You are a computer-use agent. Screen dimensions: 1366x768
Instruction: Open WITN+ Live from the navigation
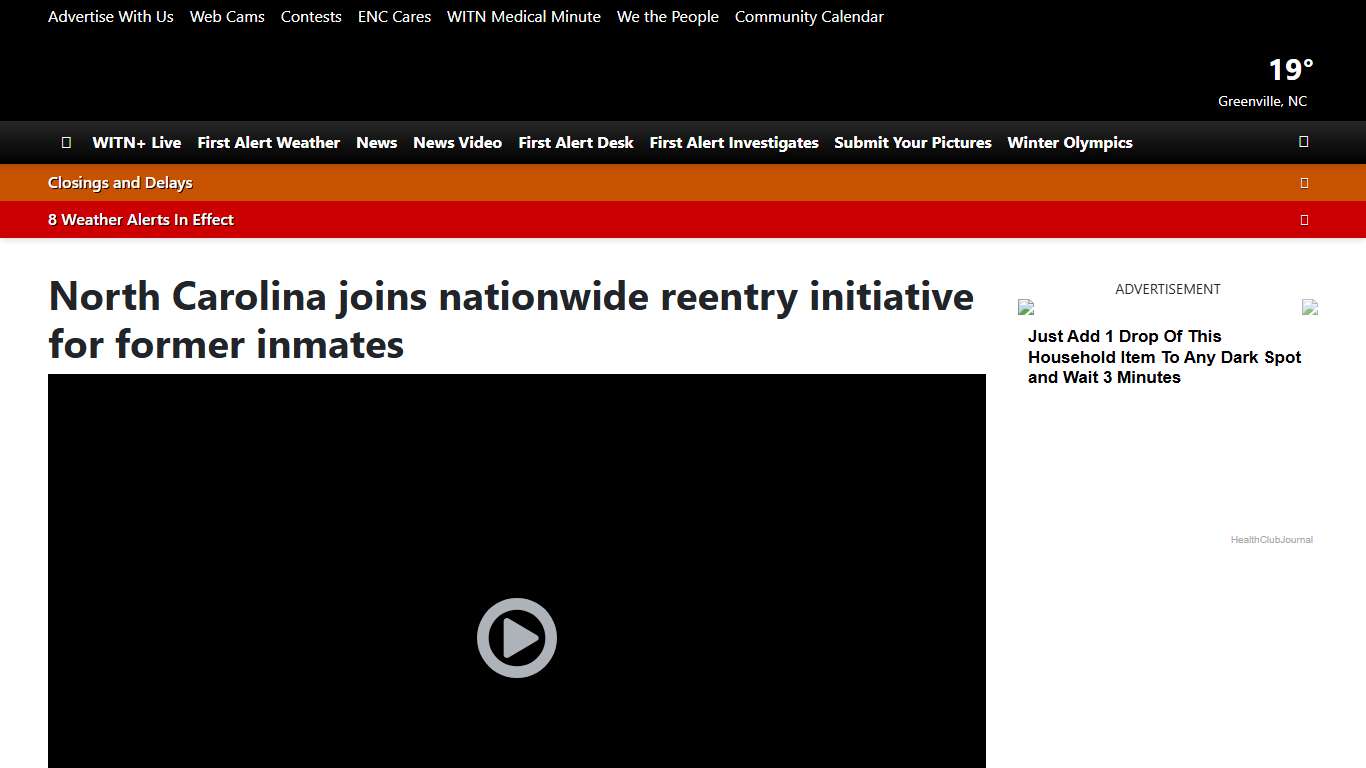[x=136, y=142]
